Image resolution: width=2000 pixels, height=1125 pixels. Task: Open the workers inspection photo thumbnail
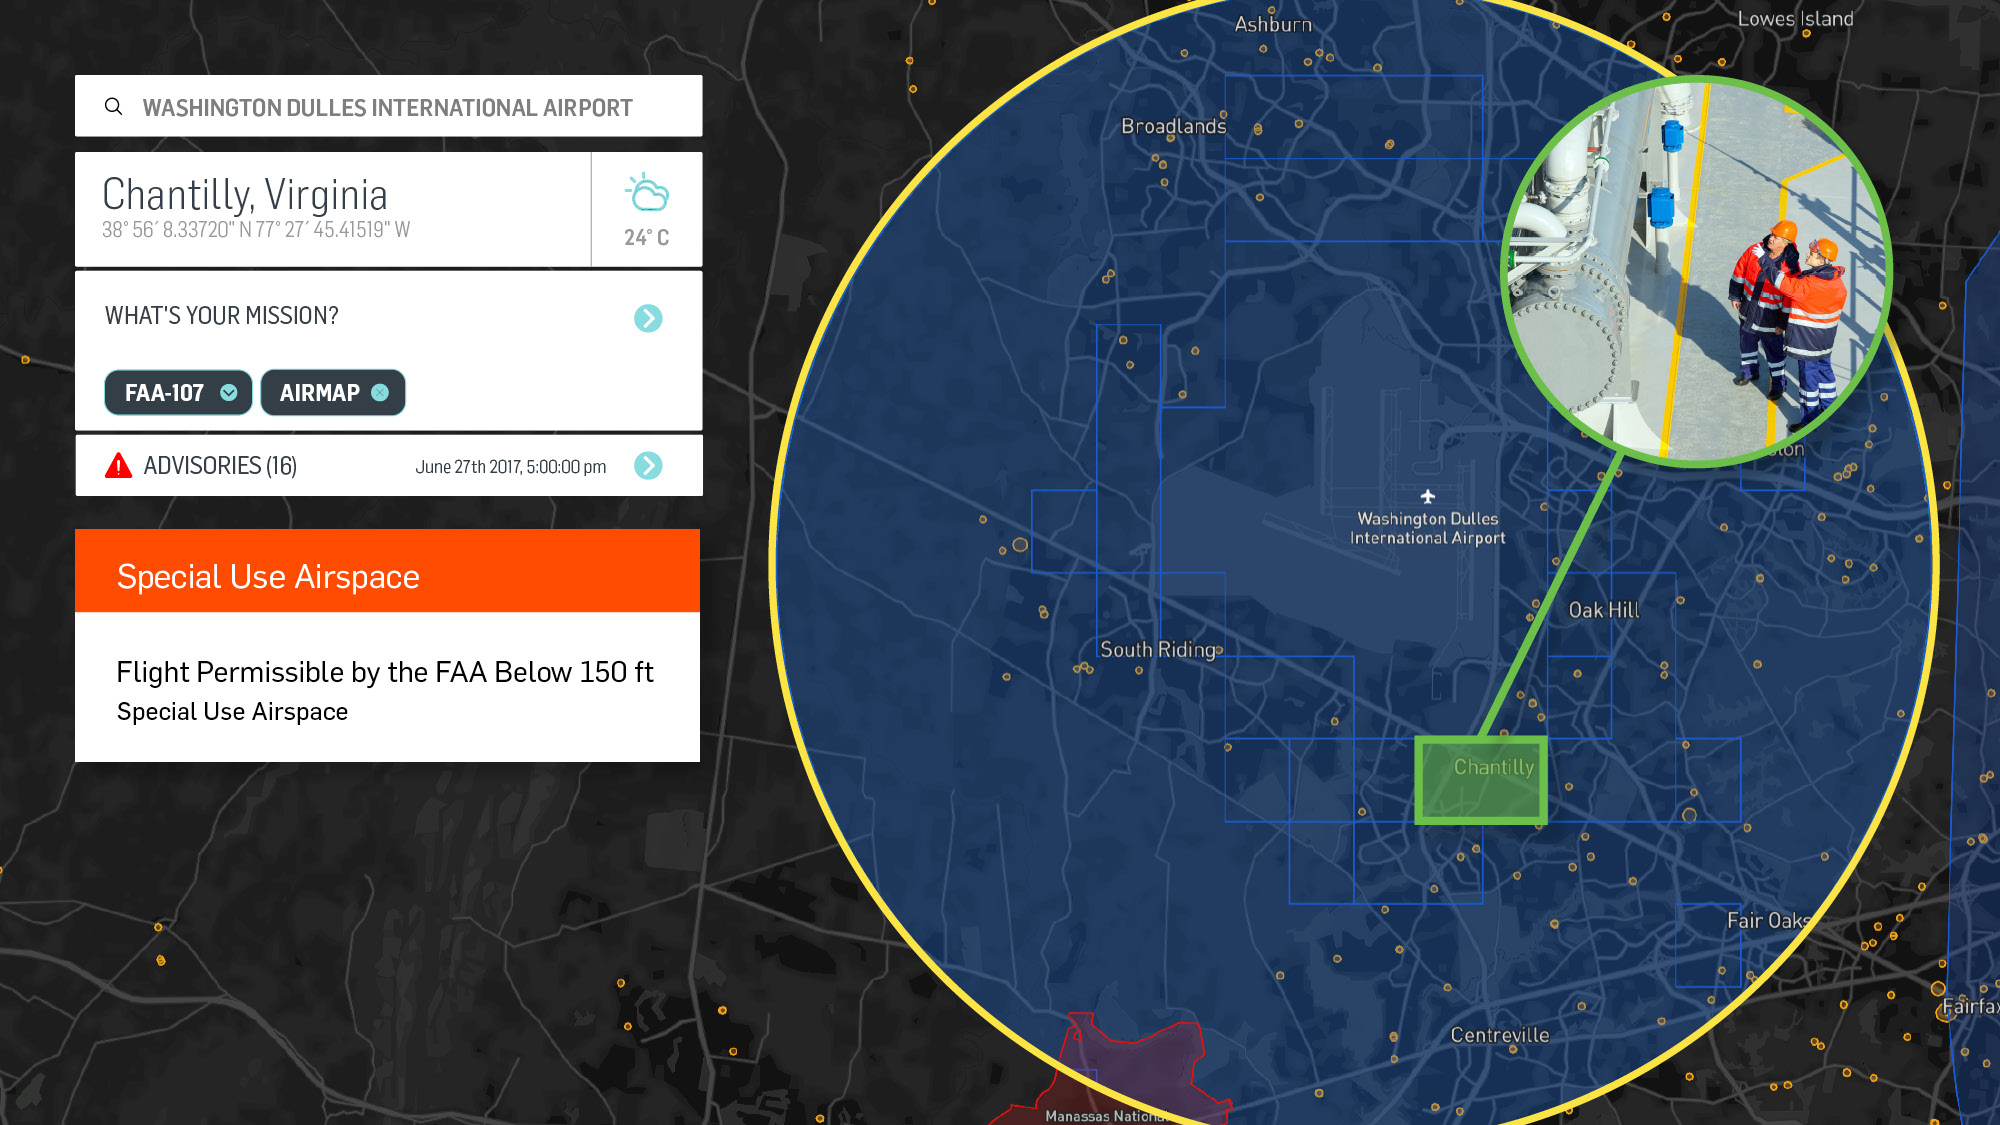click(x=1695, y=272)
